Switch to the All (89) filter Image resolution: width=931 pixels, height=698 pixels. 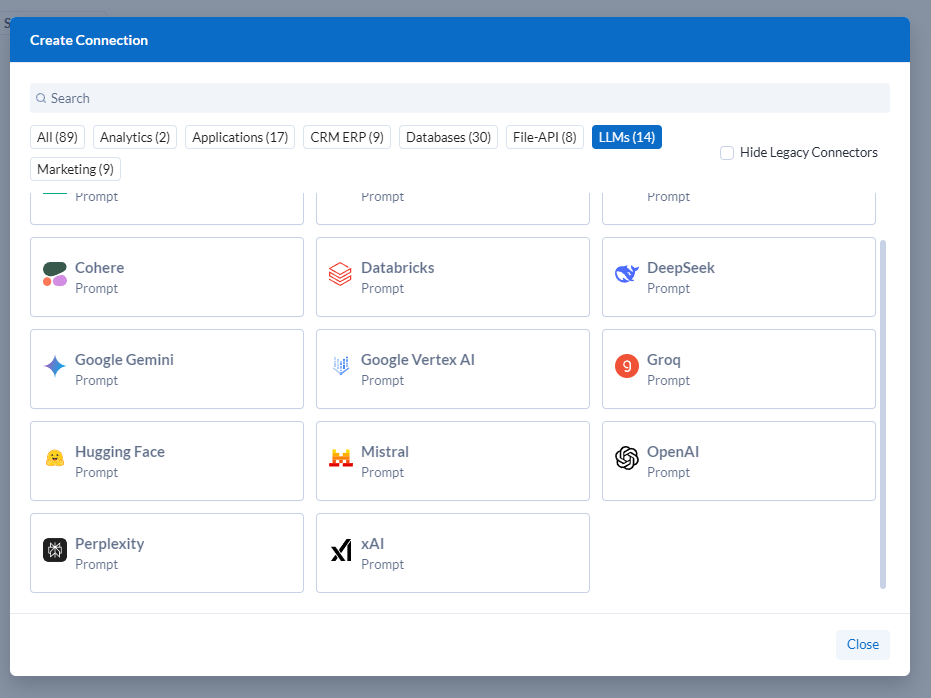tap(58, 137)
